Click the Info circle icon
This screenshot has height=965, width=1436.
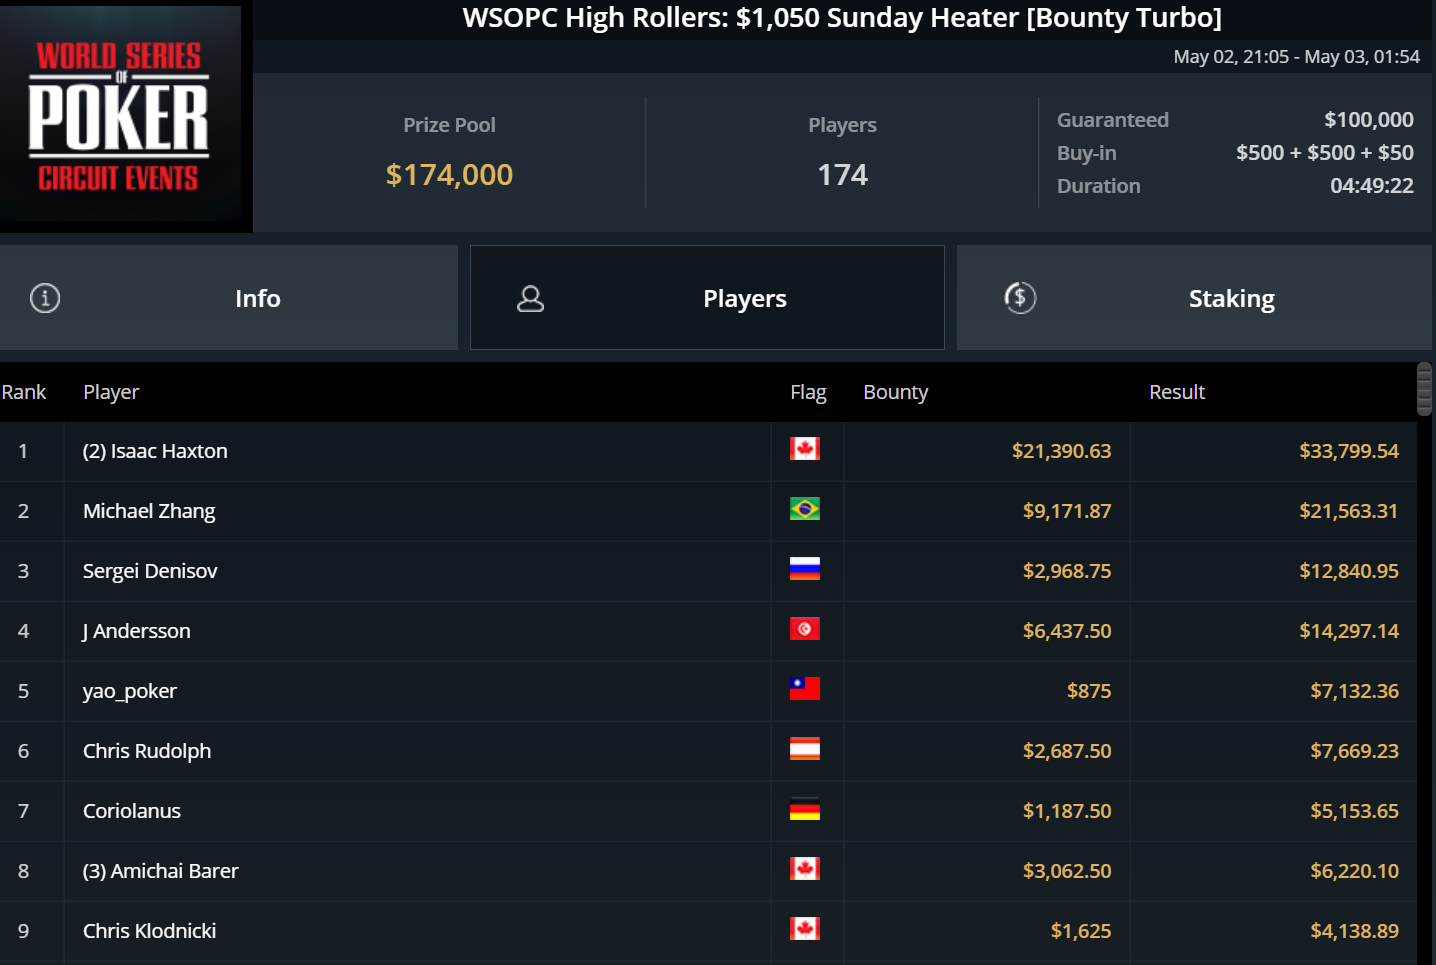pos(45,298)
